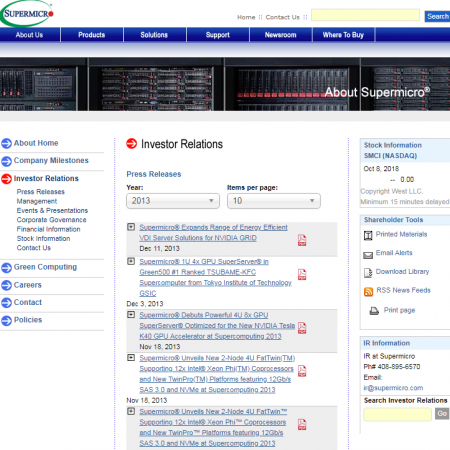Image resolution: width=450 pixels, height=450 pixels.
Task: Expand the last FatTwin™ release entry
Action: [x=131, y=411]
